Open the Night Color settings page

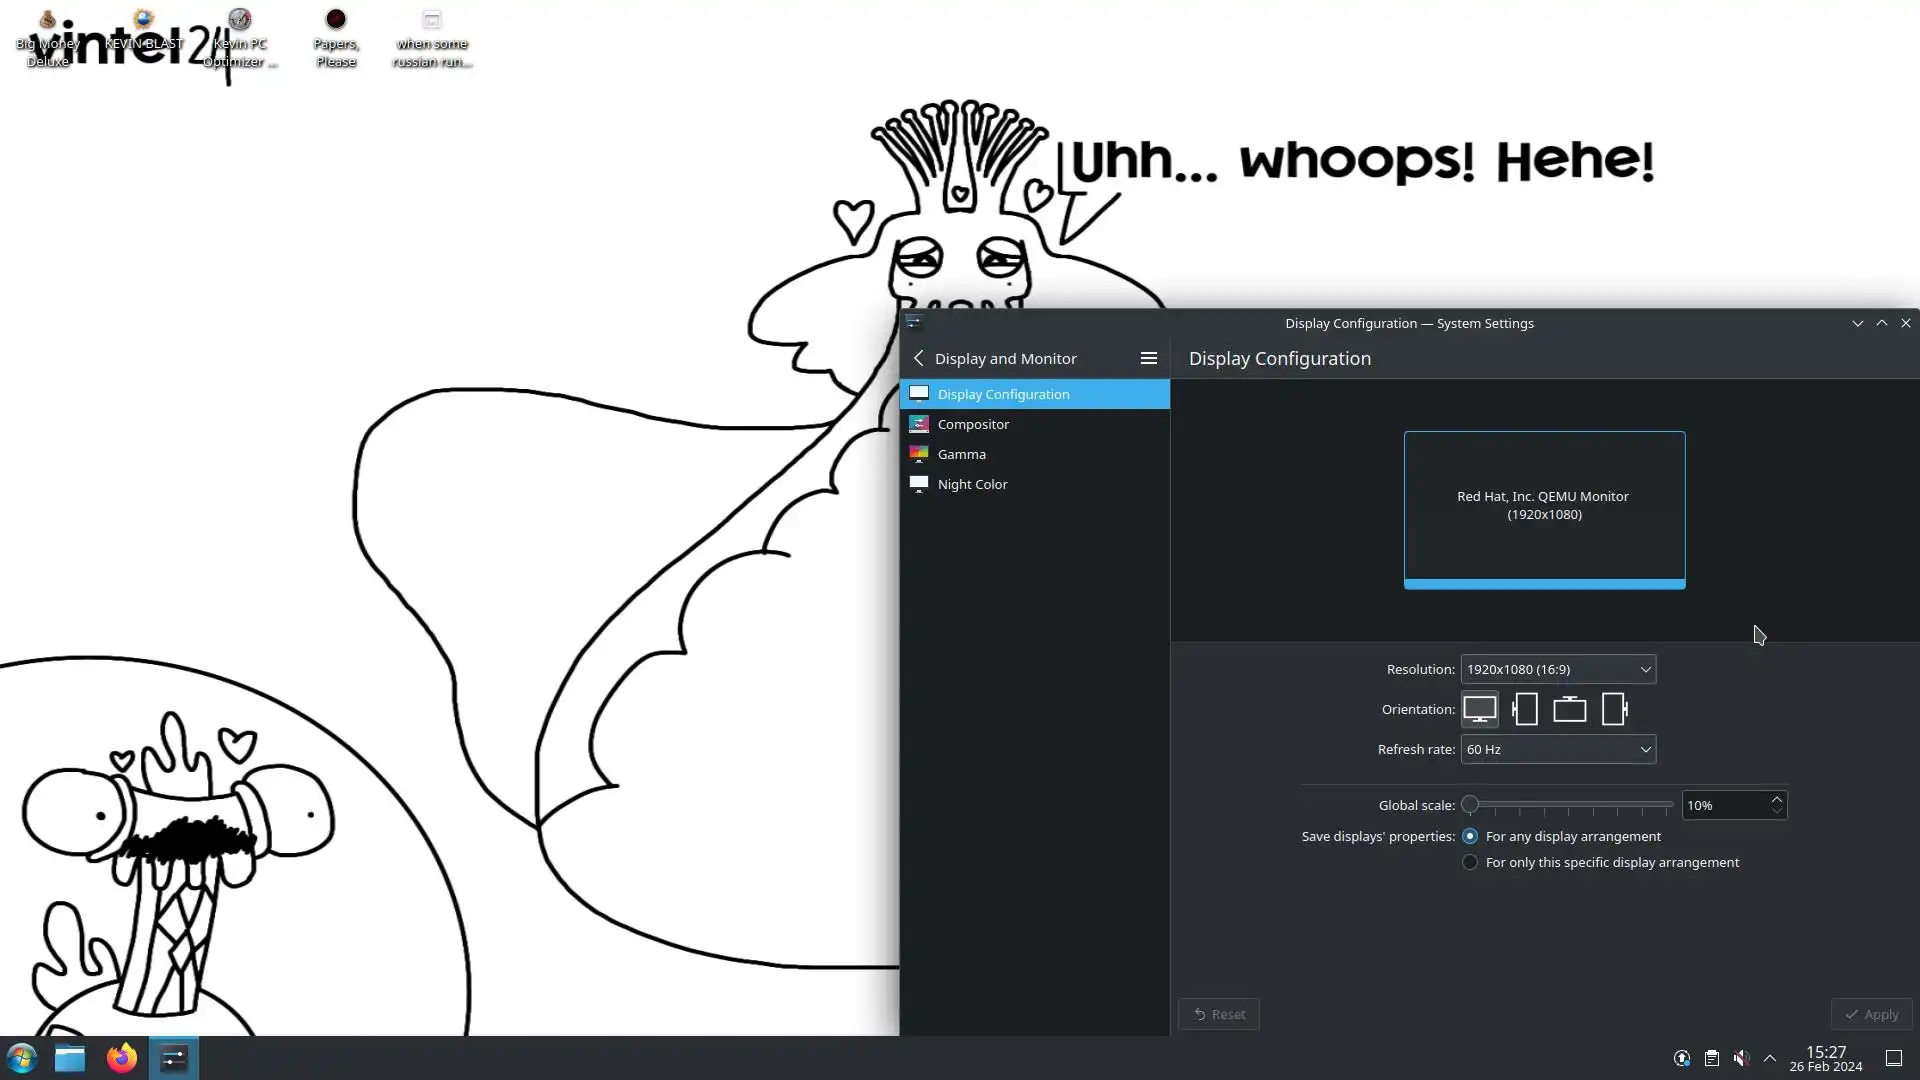(x=972, y=484)
